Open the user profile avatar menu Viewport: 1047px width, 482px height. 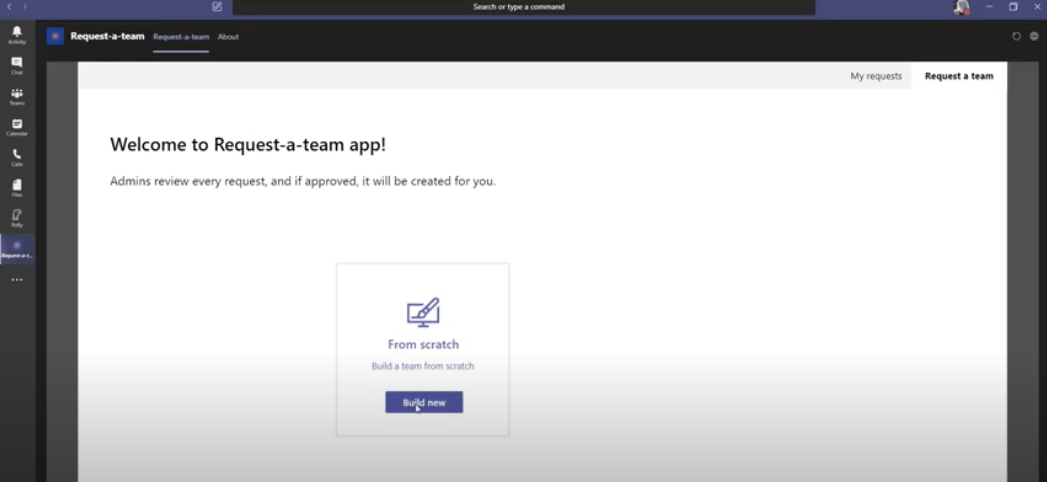click(961, 7)
